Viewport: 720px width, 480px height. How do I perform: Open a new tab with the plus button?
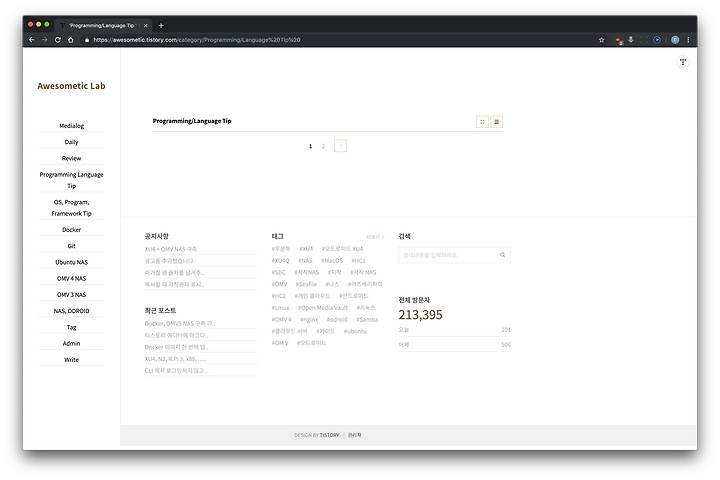(161, 26)
